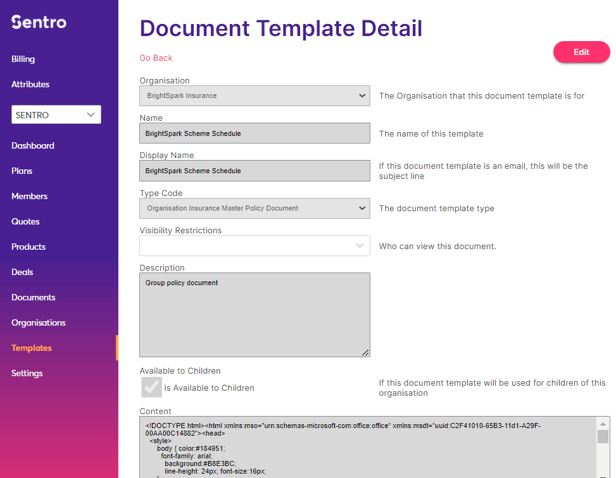Go to the Dashboard page

click(33, 146)
